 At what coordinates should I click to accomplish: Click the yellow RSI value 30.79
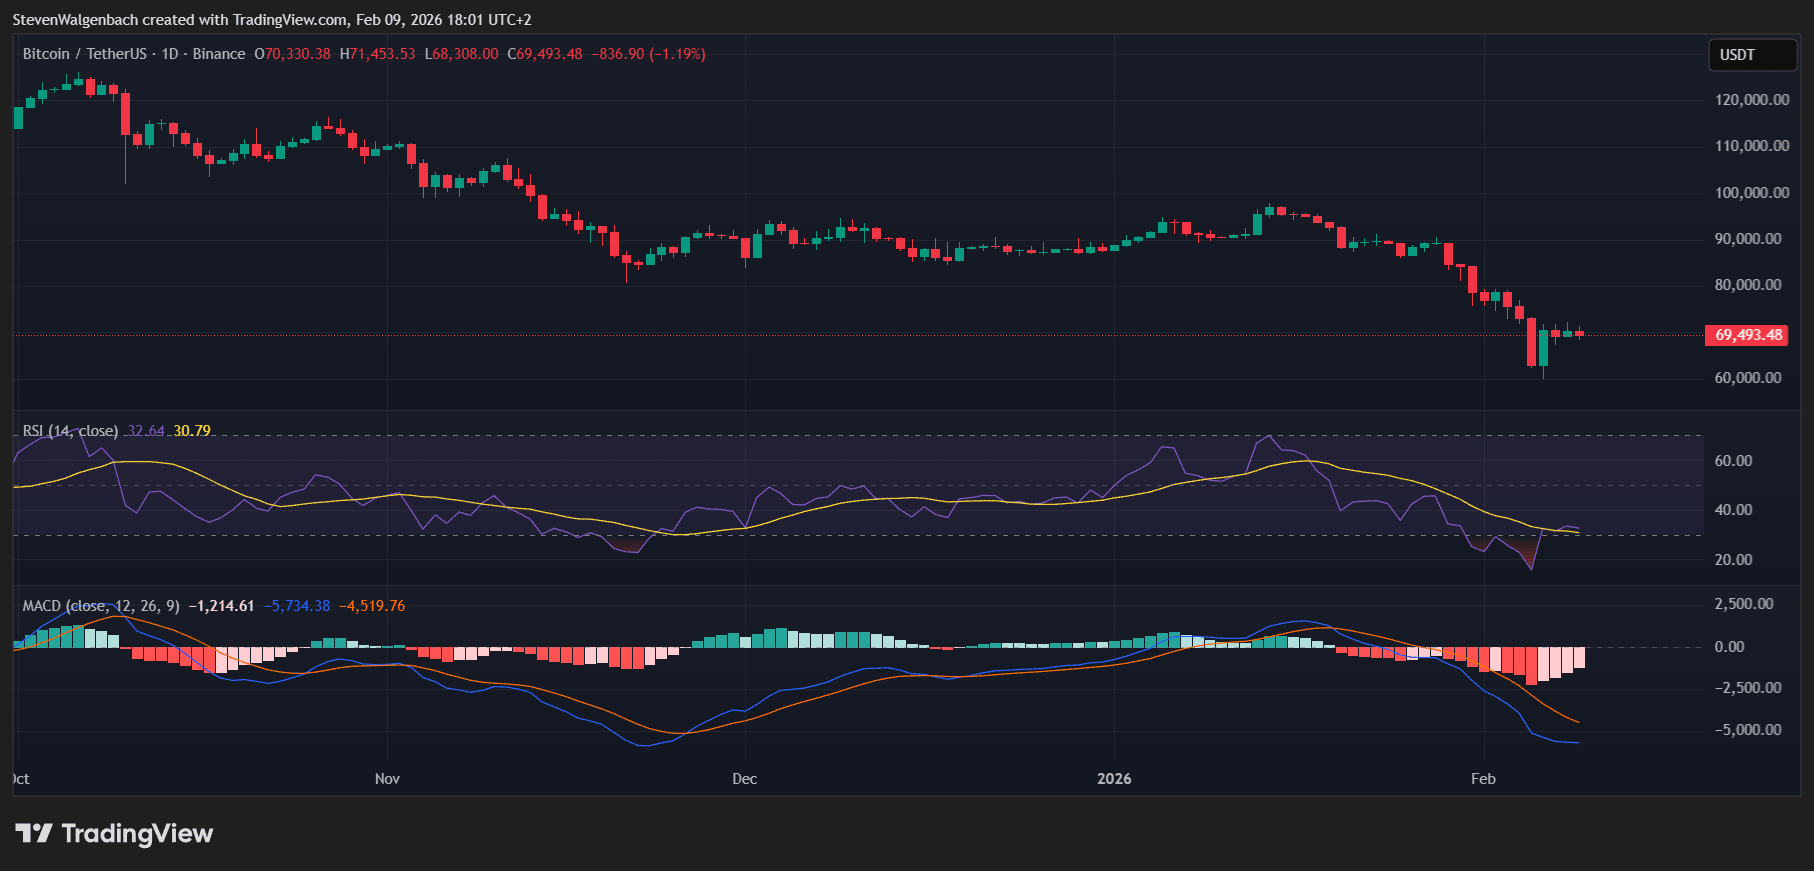[x=192, y=431]
